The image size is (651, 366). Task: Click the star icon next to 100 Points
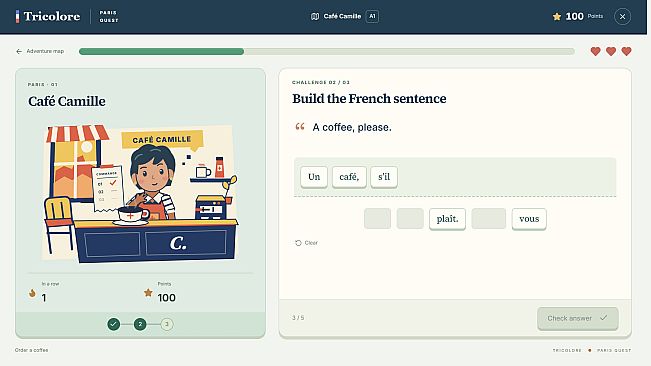pos(557,16)
